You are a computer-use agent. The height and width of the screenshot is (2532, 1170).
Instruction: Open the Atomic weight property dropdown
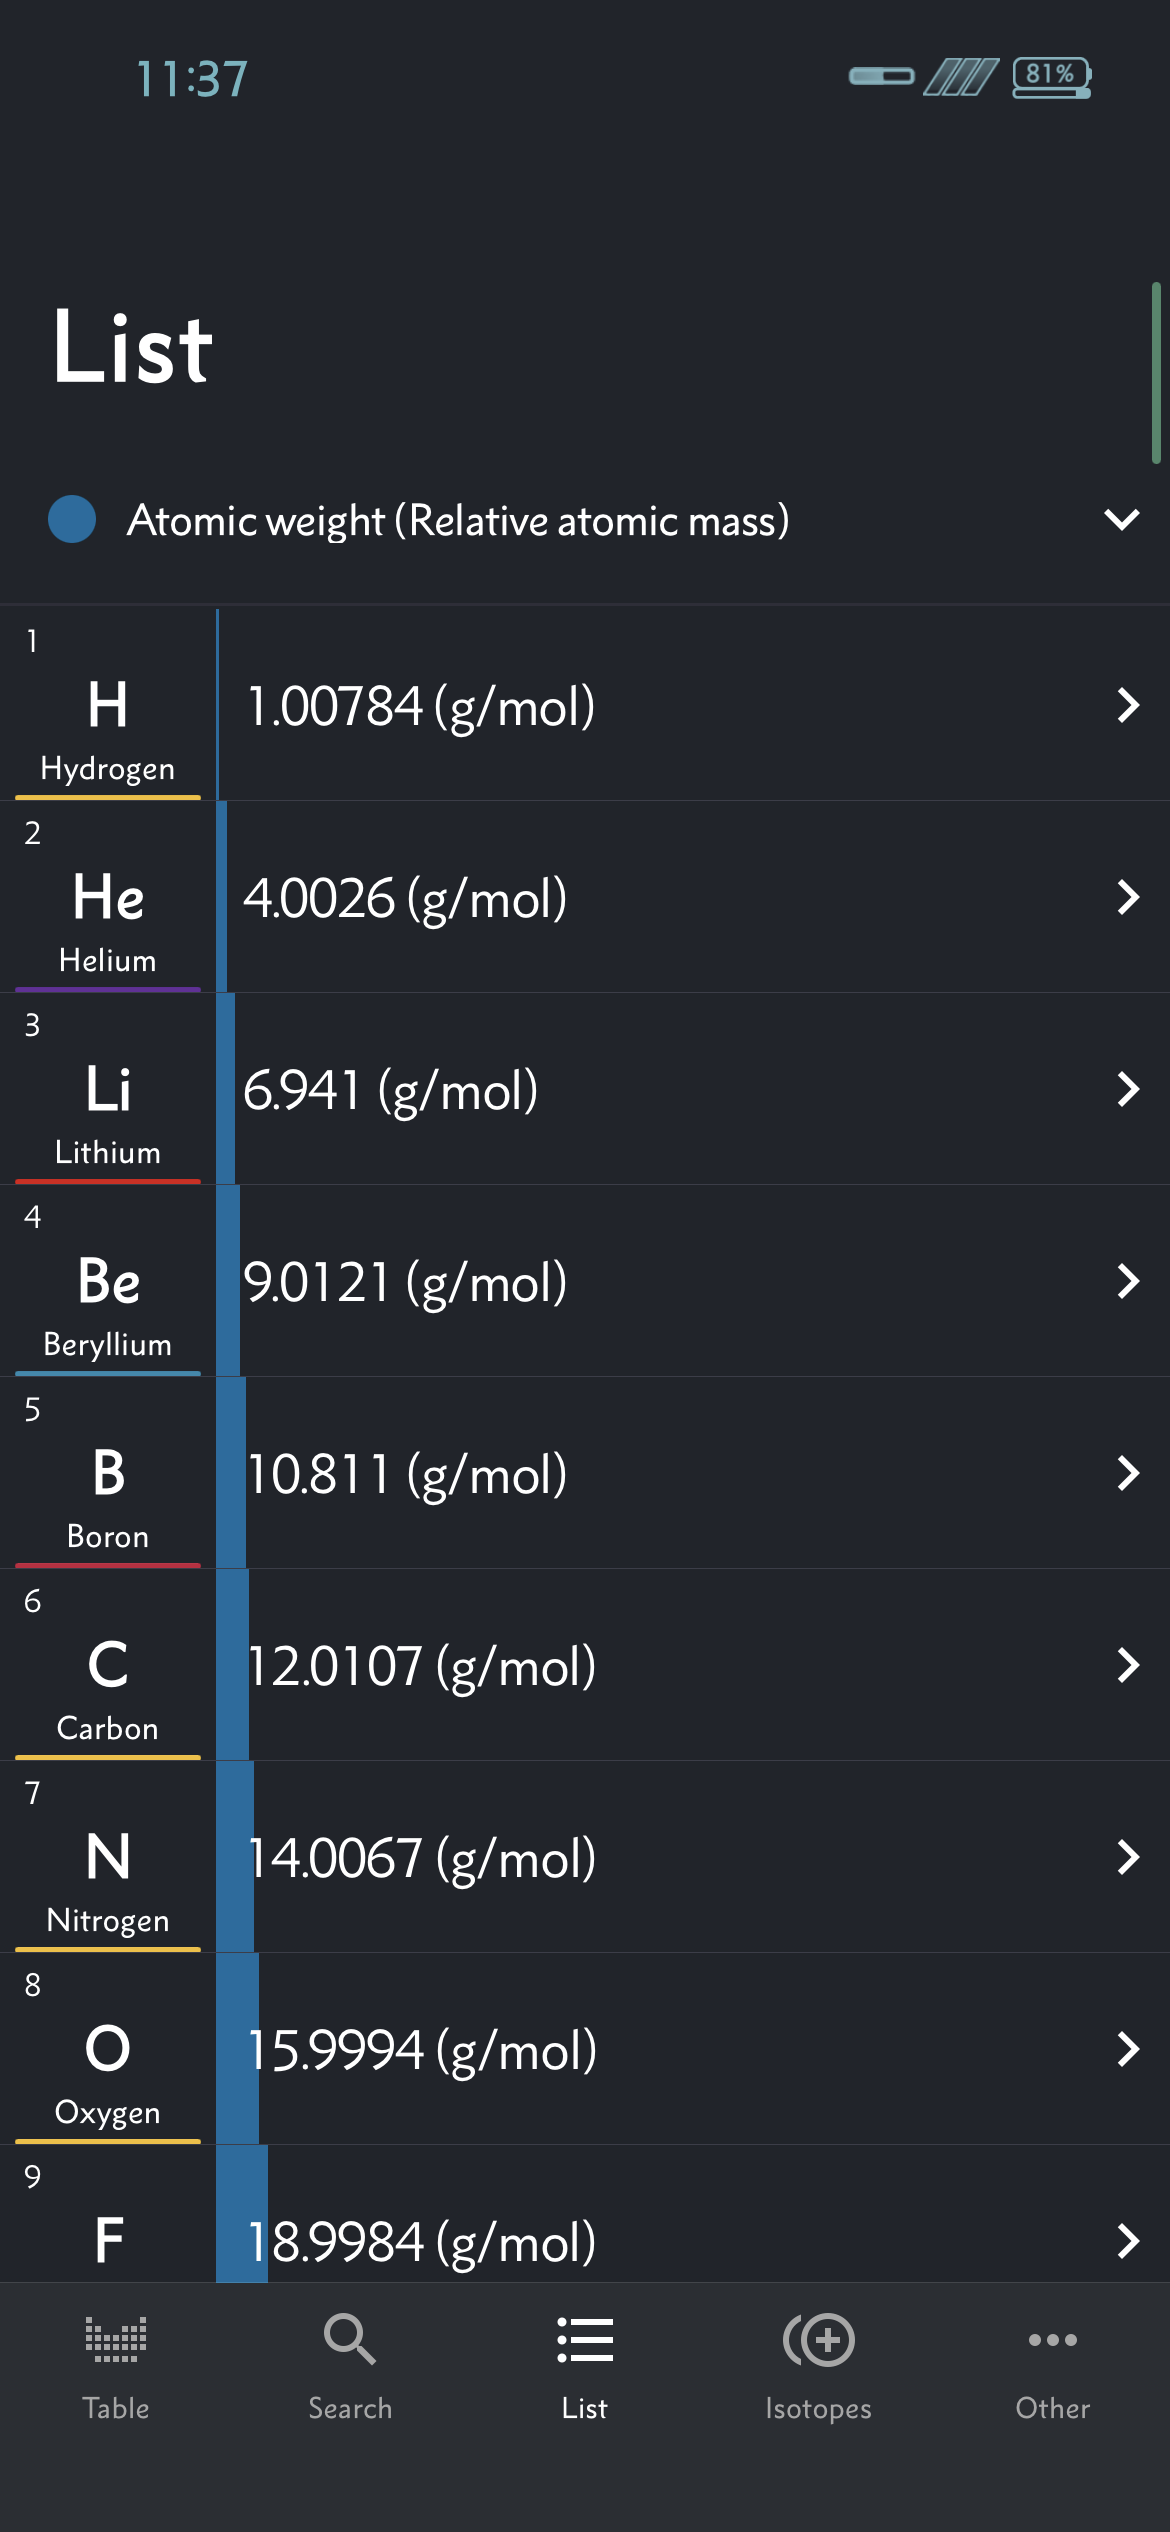click(458, 521)
